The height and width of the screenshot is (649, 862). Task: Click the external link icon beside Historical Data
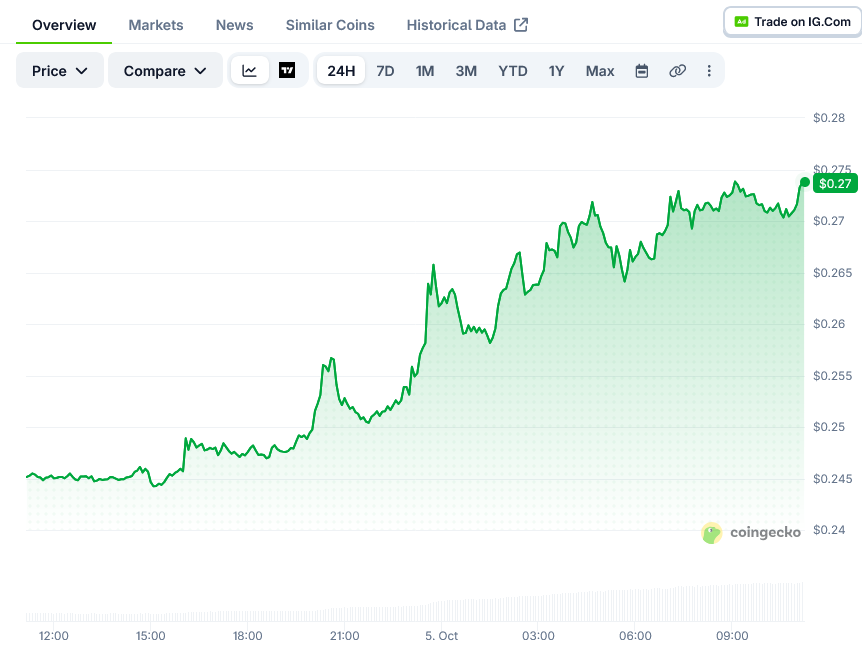[521, 25]
